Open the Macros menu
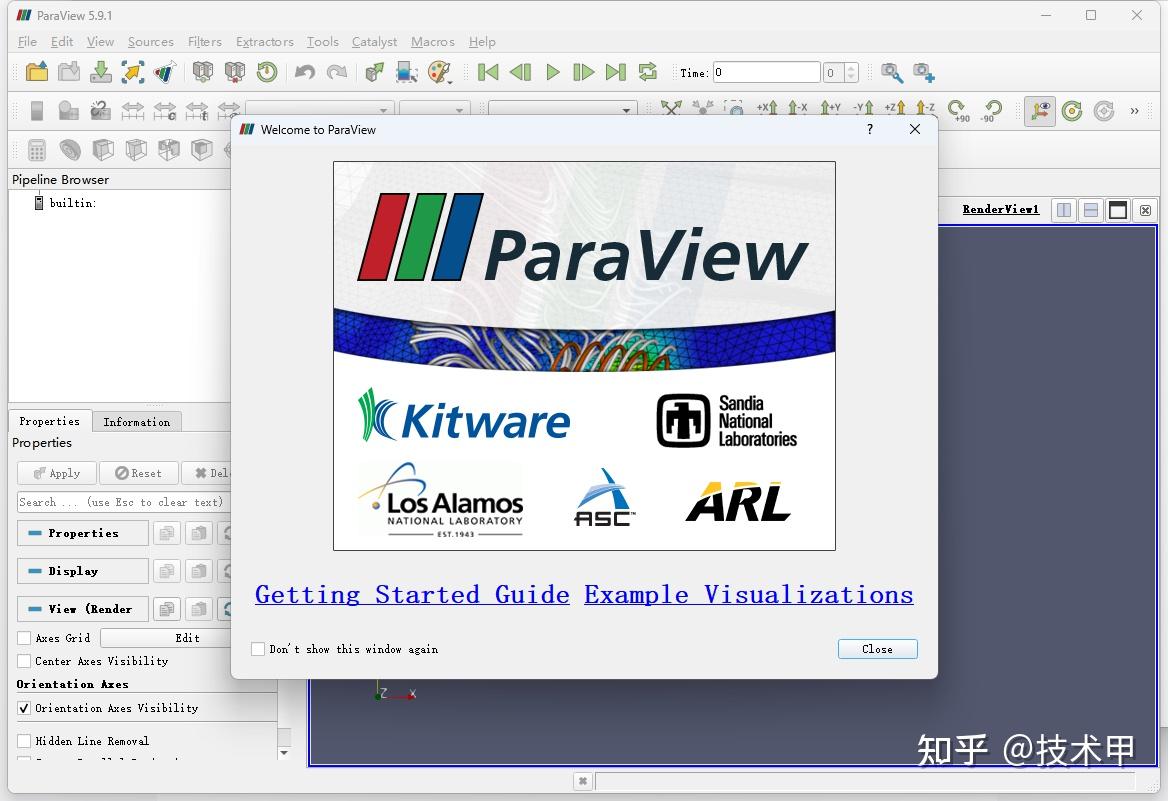Screen dimensions: 1168x801 [x=433, y=42]
